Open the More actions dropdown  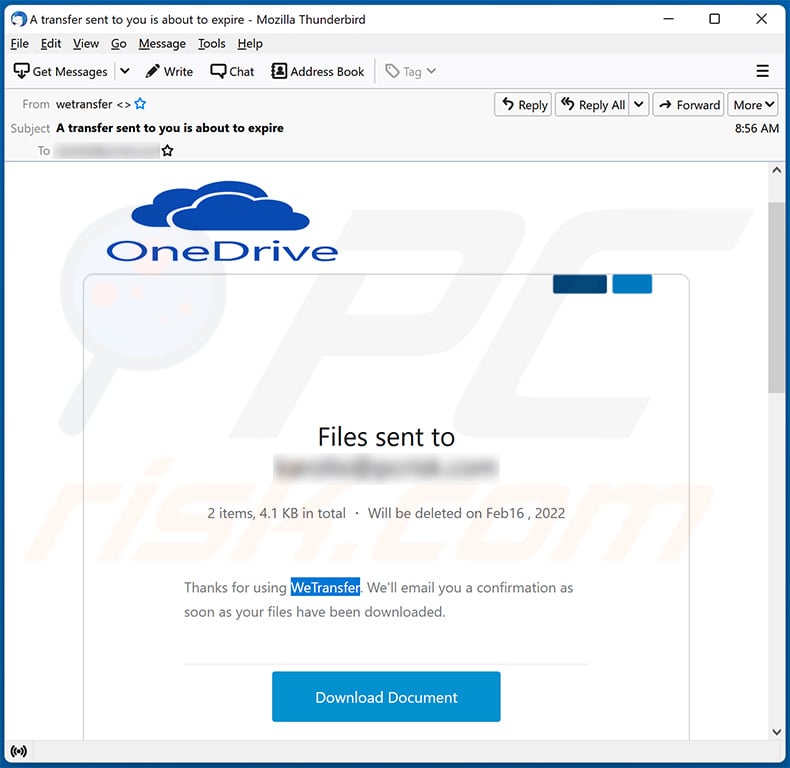point(753,104)
